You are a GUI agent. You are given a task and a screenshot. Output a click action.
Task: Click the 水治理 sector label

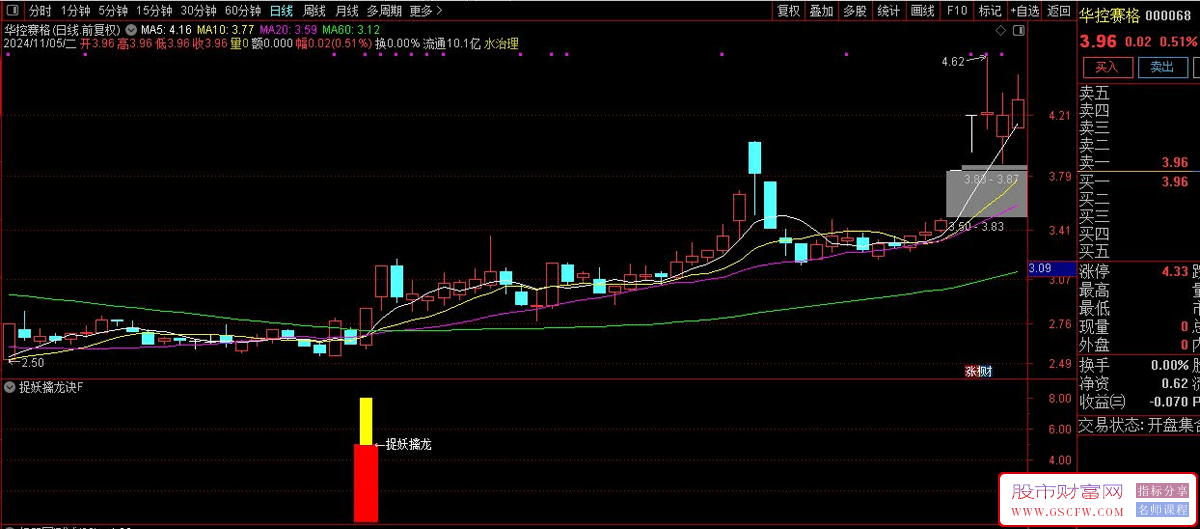502,44
